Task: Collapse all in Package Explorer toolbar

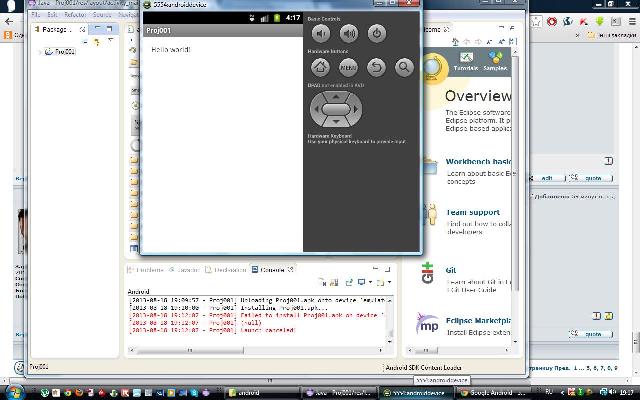Action: coord(85,42)
